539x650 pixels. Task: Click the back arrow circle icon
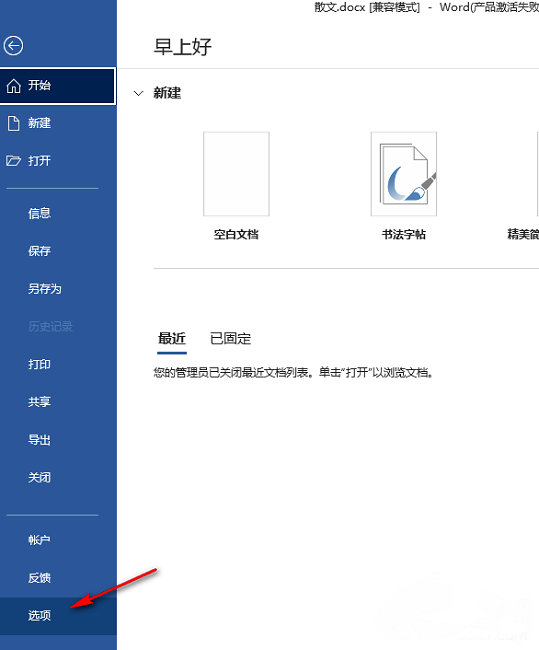pos(13,46)
